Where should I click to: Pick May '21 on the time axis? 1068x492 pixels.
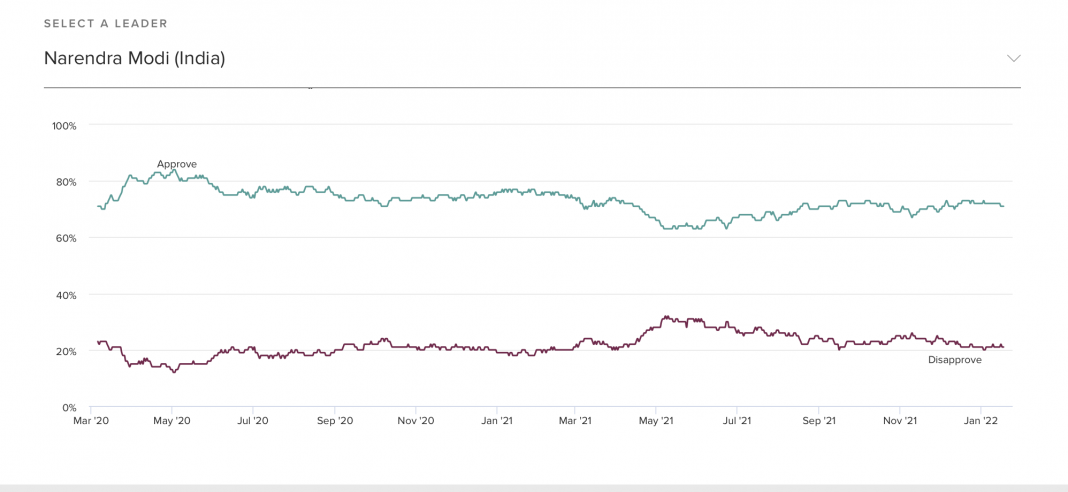656,421
